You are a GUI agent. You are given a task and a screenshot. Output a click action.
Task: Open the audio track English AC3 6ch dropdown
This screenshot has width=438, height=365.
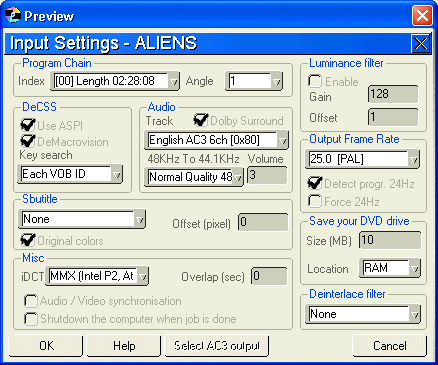(216, 140)
